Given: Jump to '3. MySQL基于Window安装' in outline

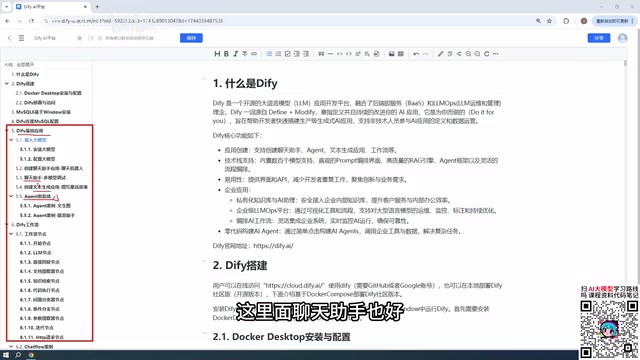Looking at the screenshot, I should [x=41, y=112].
